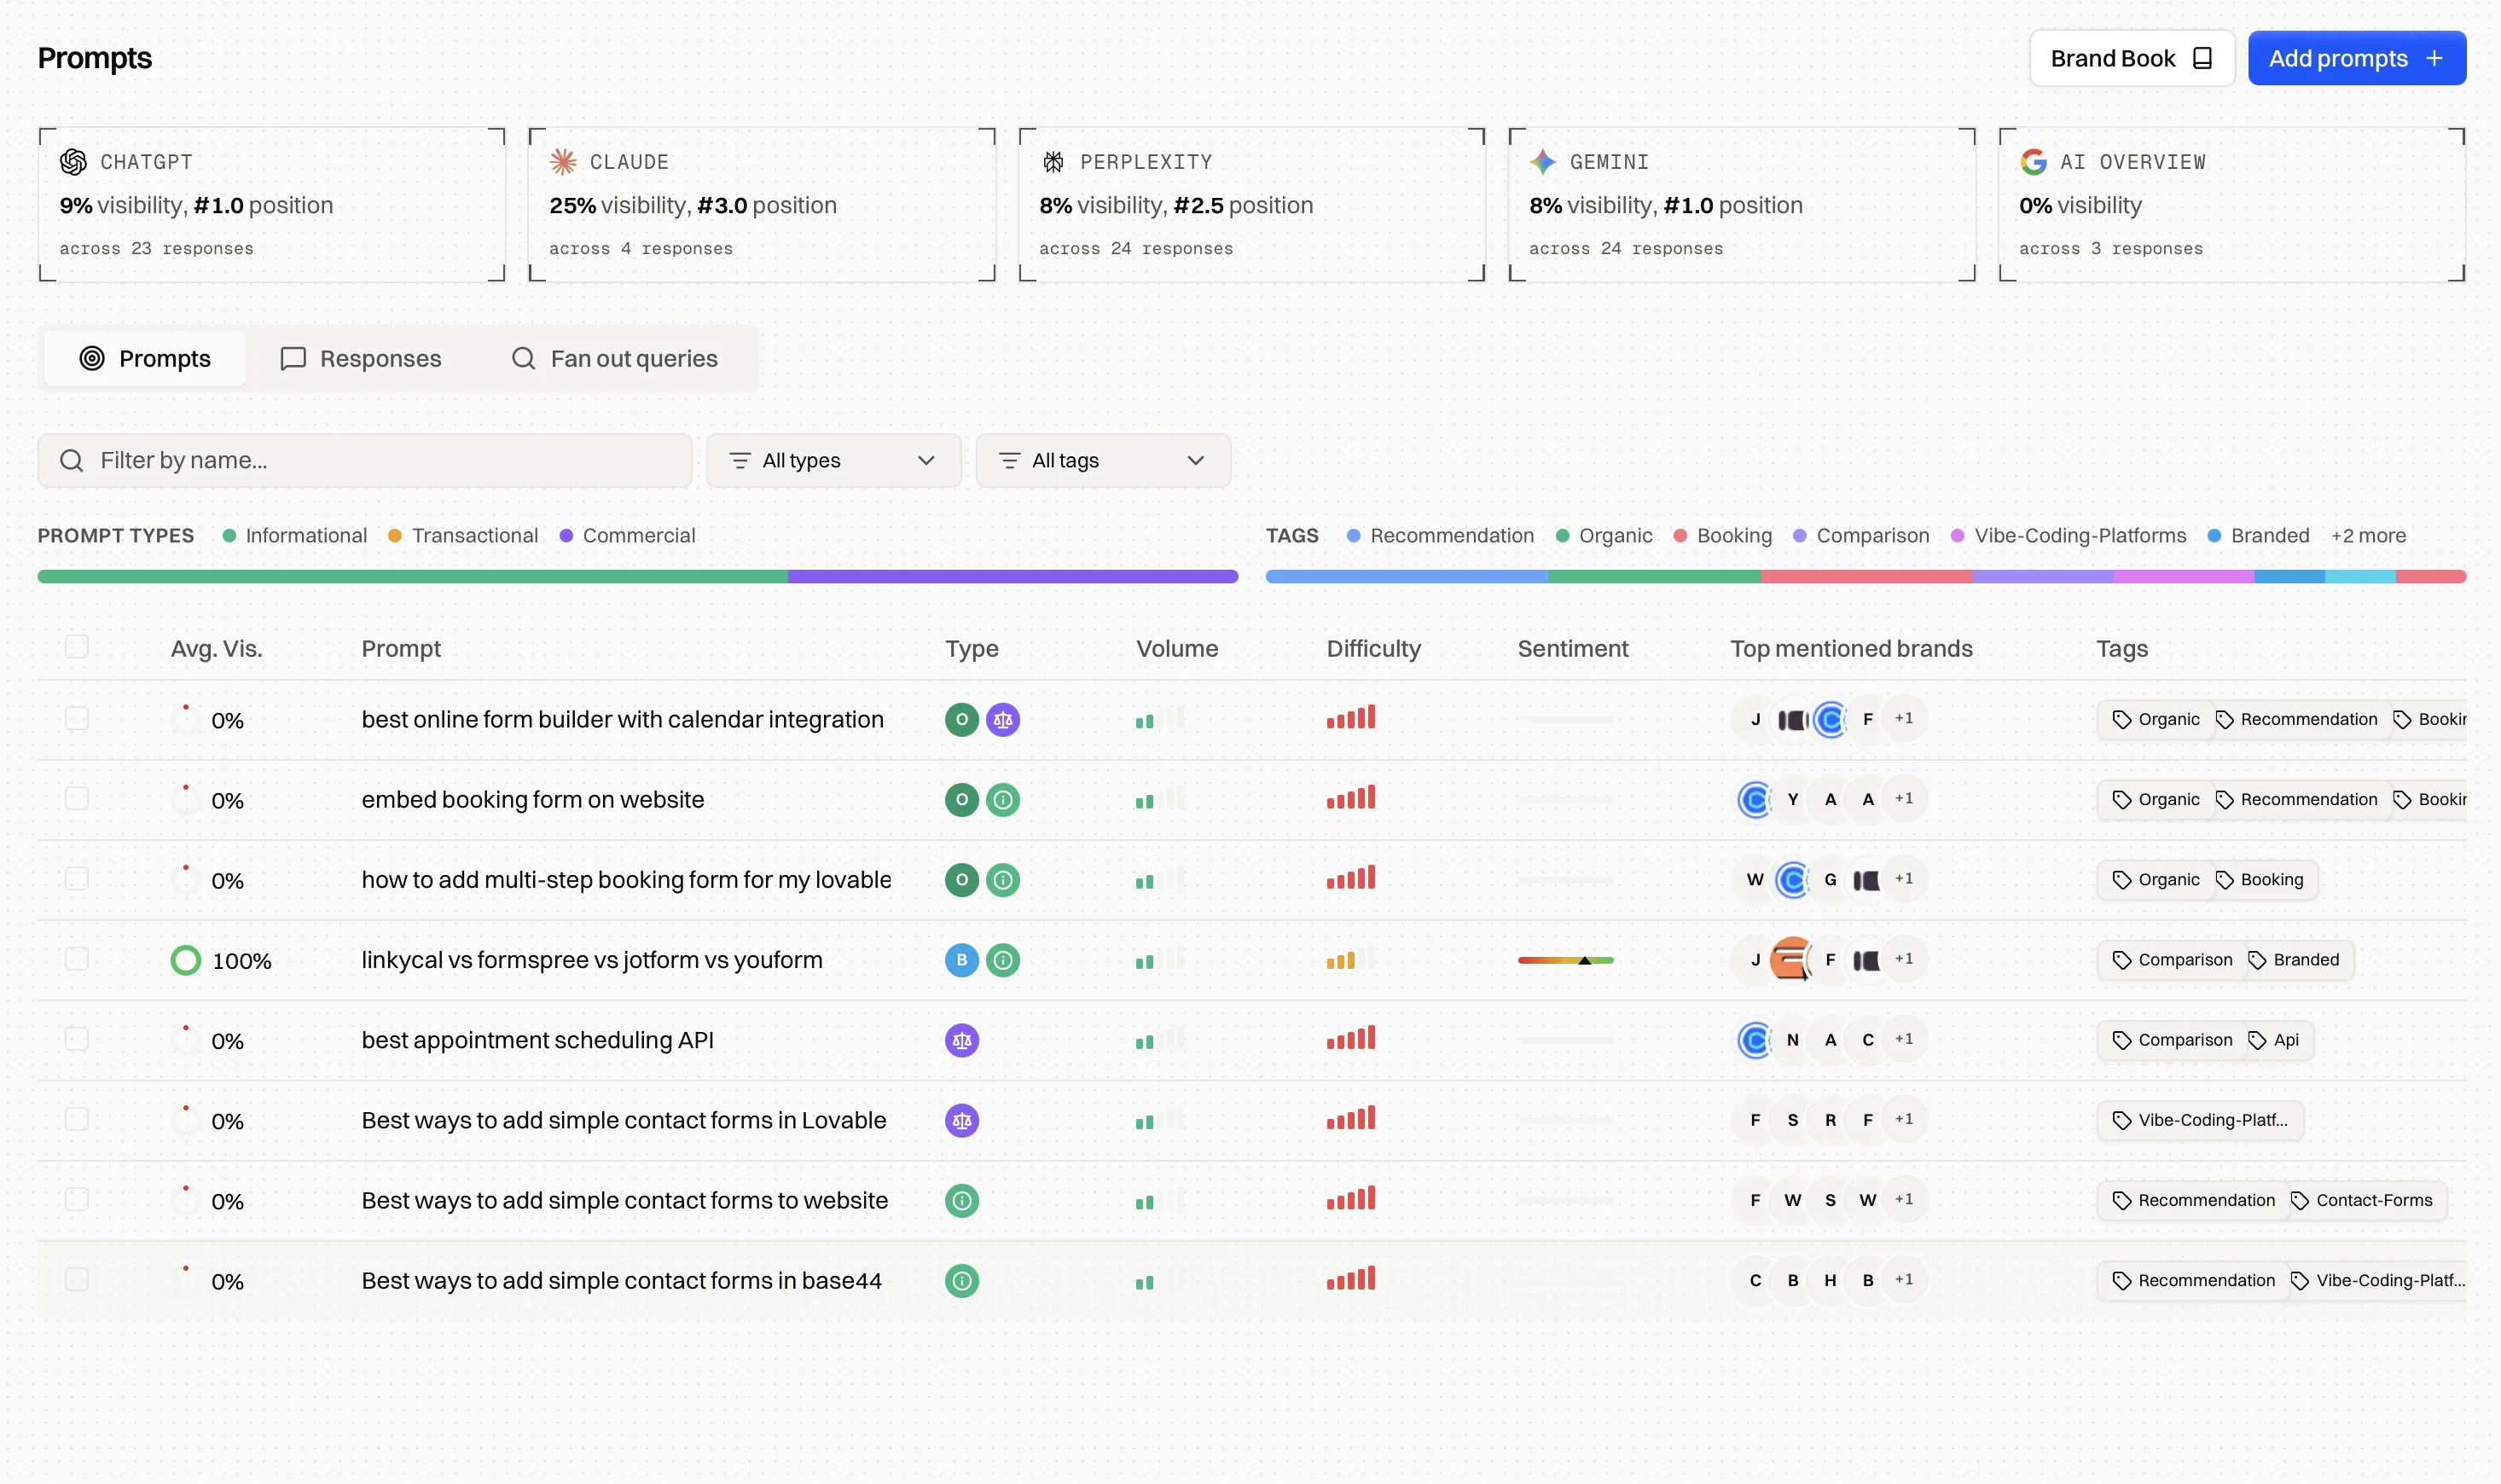The height and width of the screenshot is (1484, 2501).
Task: Click the Claude starburst icon
Action: [563, 161]
